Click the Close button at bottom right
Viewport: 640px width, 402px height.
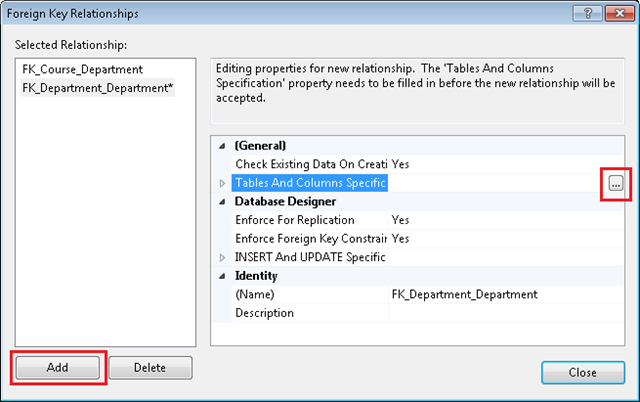[x=582, y=372]
